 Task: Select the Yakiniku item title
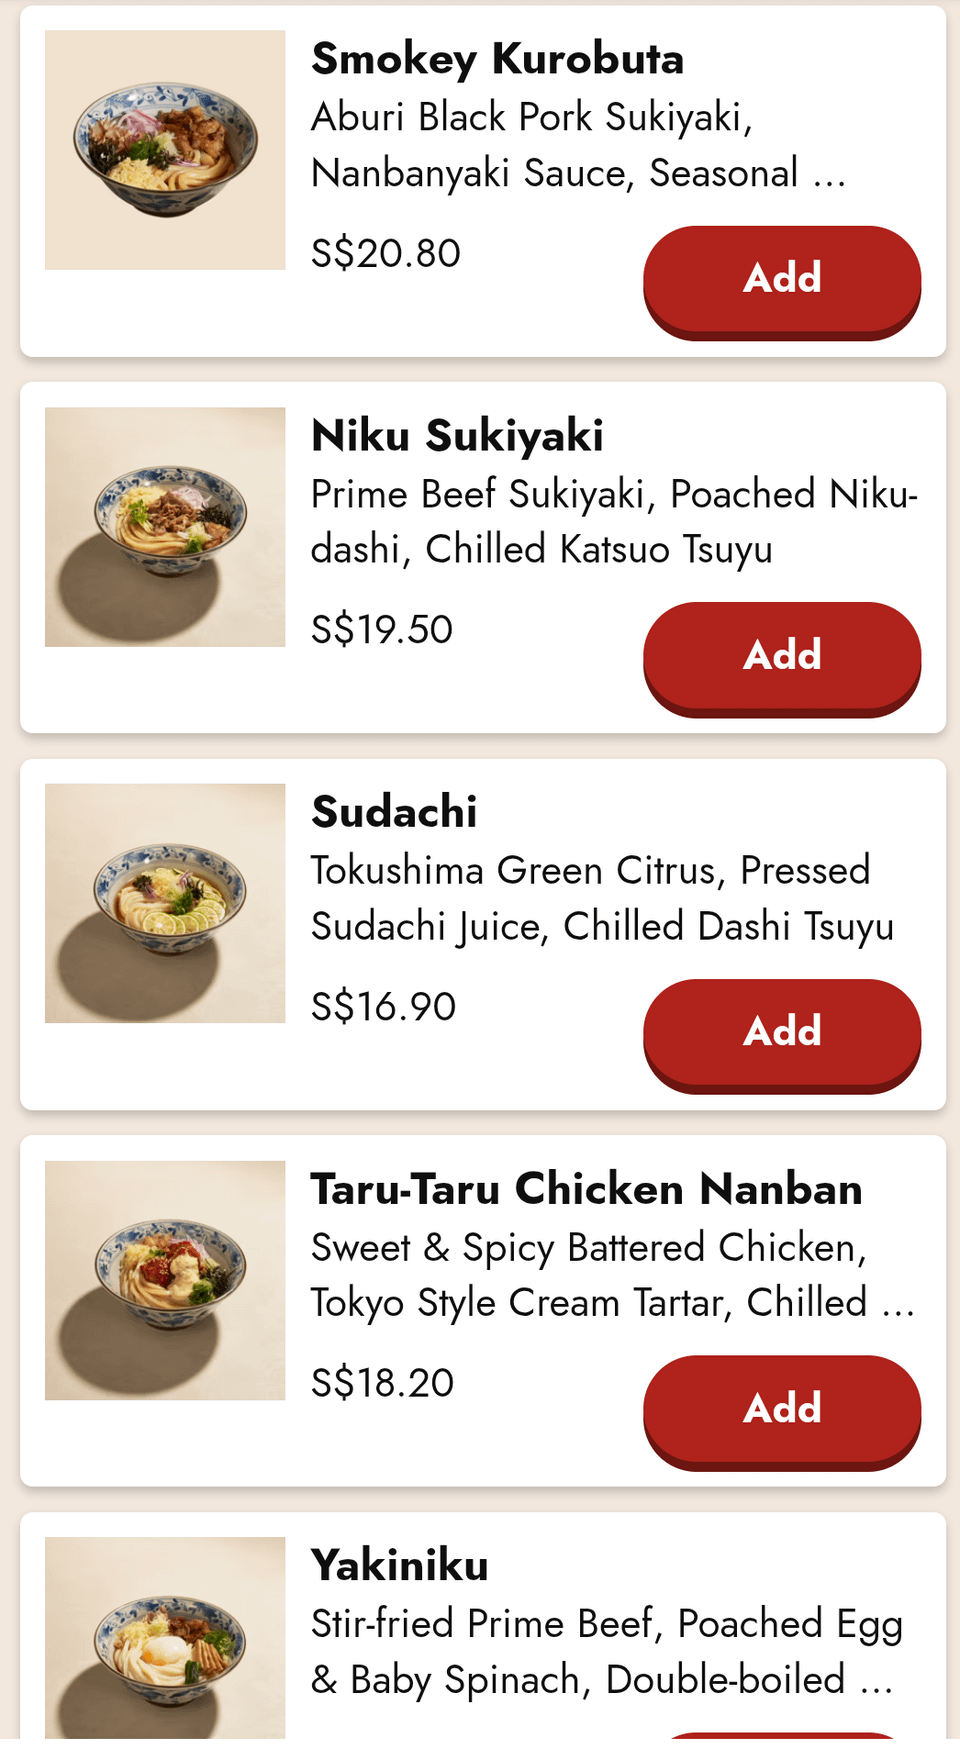tap(399, 1565)
